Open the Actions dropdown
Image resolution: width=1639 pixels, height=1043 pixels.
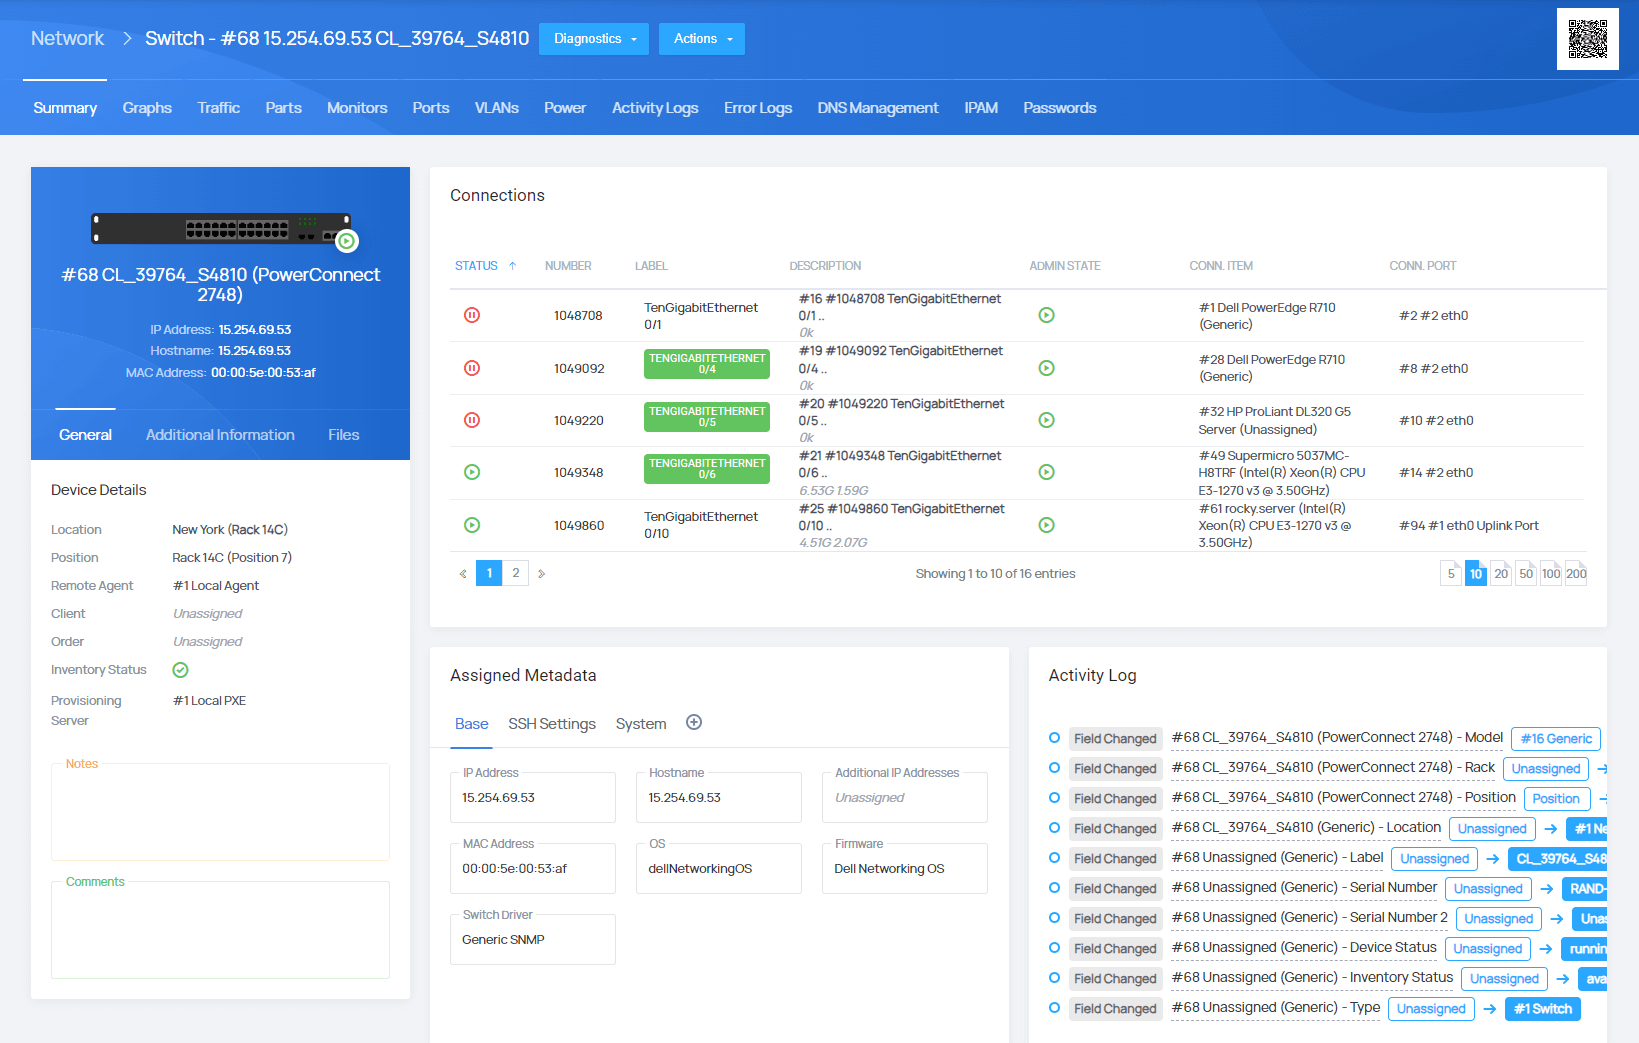point(702,39)
